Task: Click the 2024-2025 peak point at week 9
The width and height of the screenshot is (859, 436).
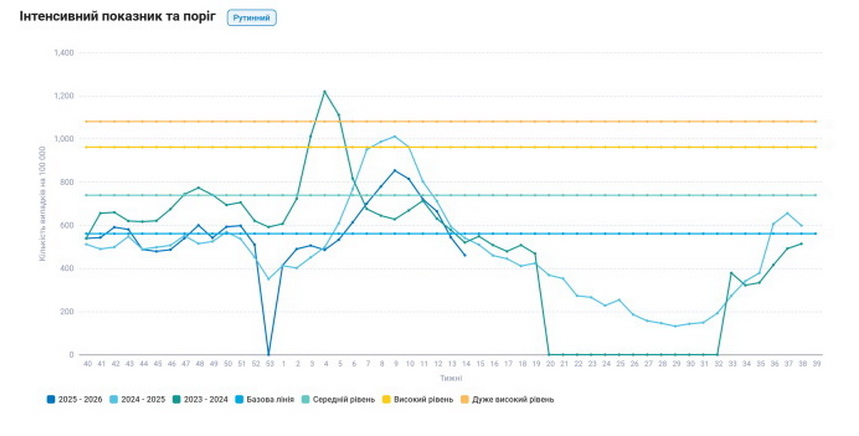Action: [x=395, y=136]
